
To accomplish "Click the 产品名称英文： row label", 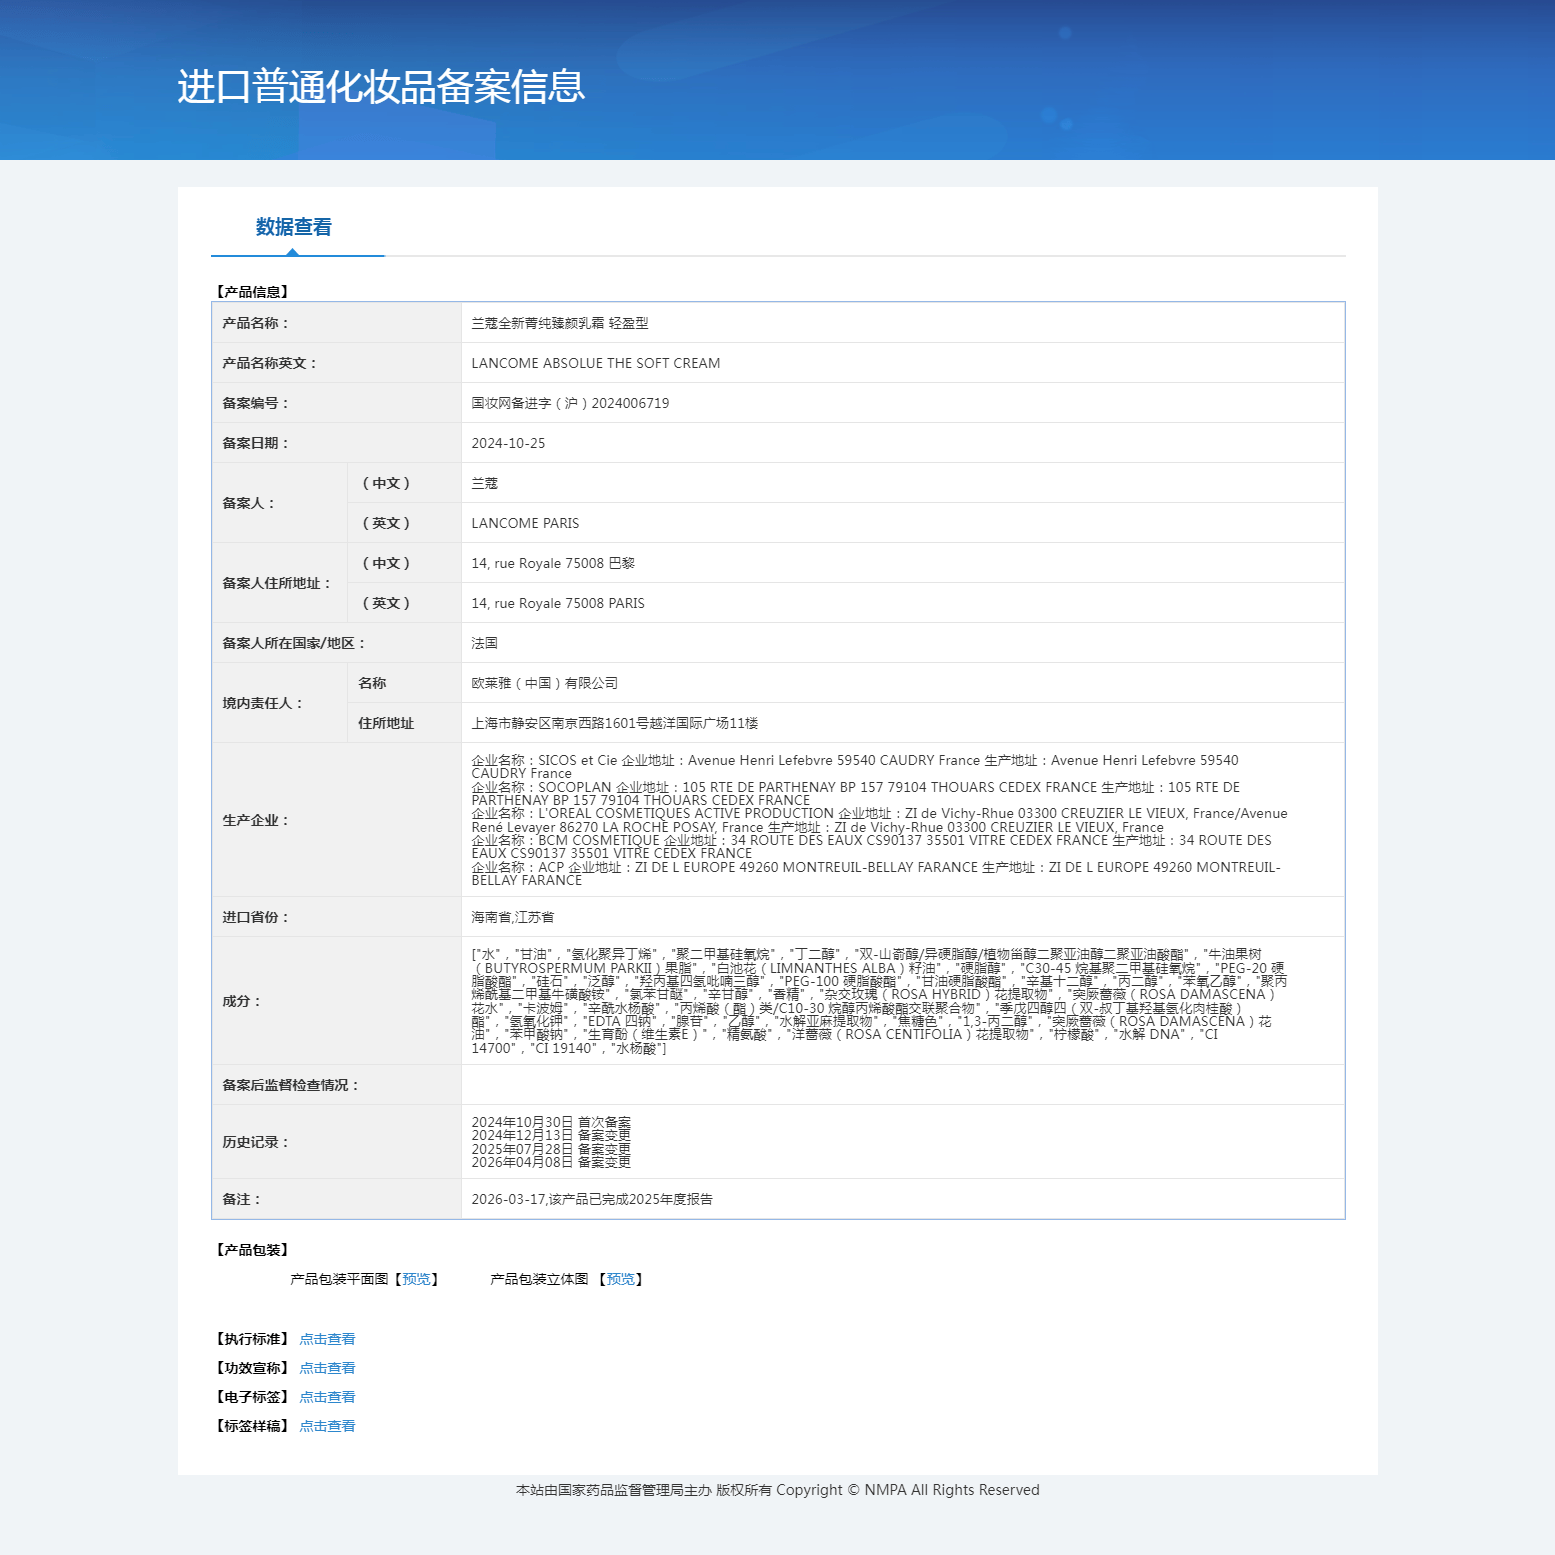I will point(270,363).
